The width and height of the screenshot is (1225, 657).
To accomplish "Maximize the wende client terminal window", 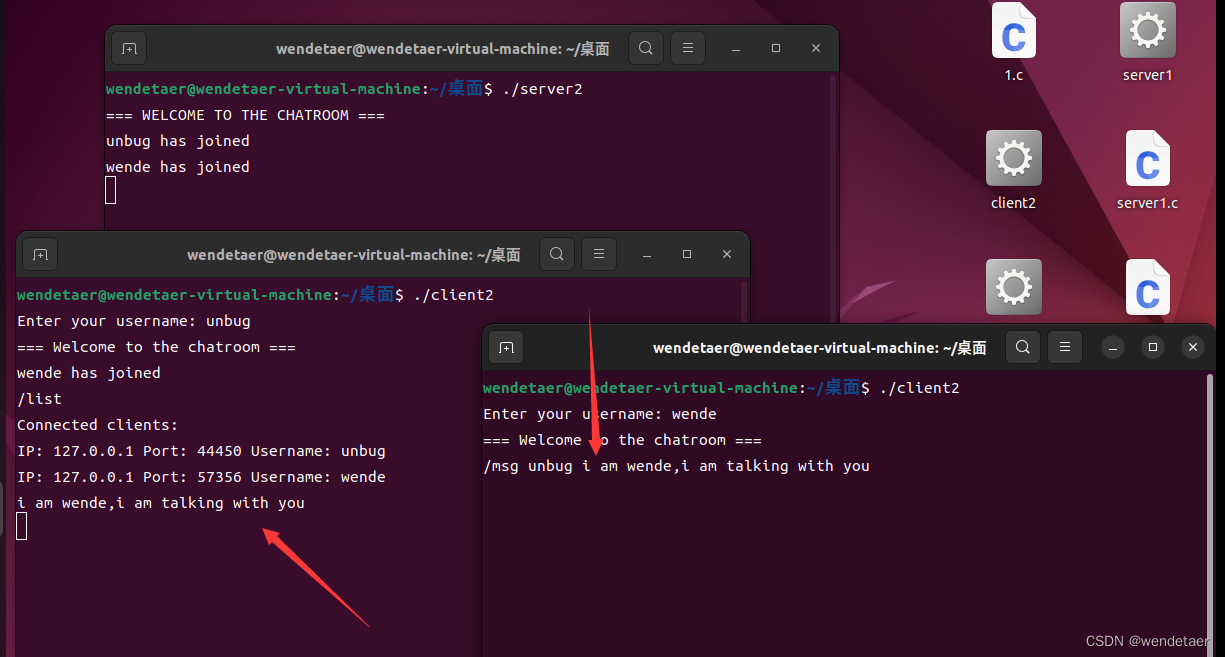I will coord(1153,347).
